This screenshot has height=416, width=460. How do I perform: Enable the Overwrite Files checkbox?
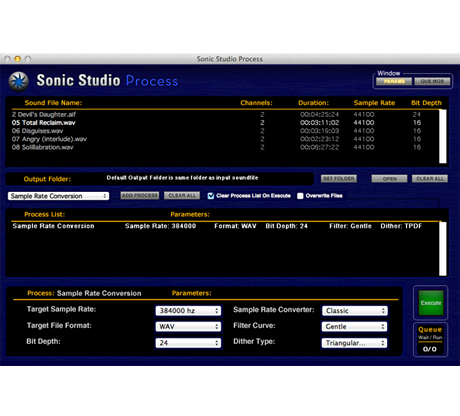point(300,196)
